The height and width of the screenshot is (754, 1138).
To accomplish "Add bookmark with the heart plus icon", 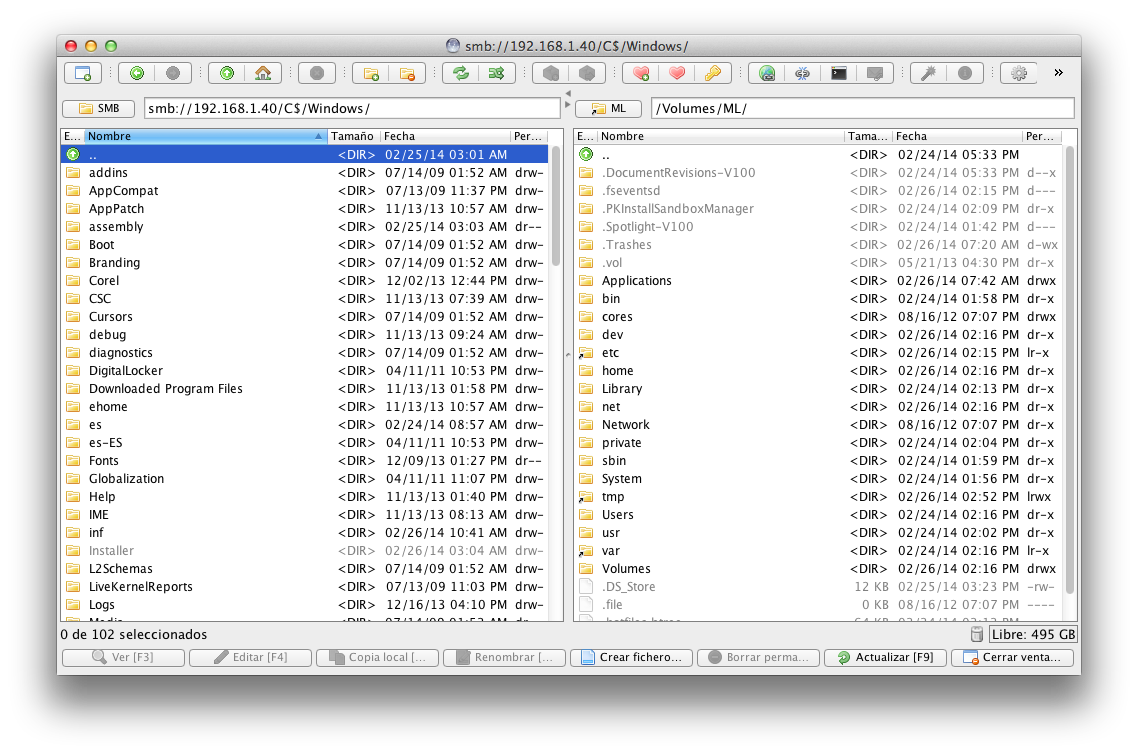I will click(x=641, y=73).
